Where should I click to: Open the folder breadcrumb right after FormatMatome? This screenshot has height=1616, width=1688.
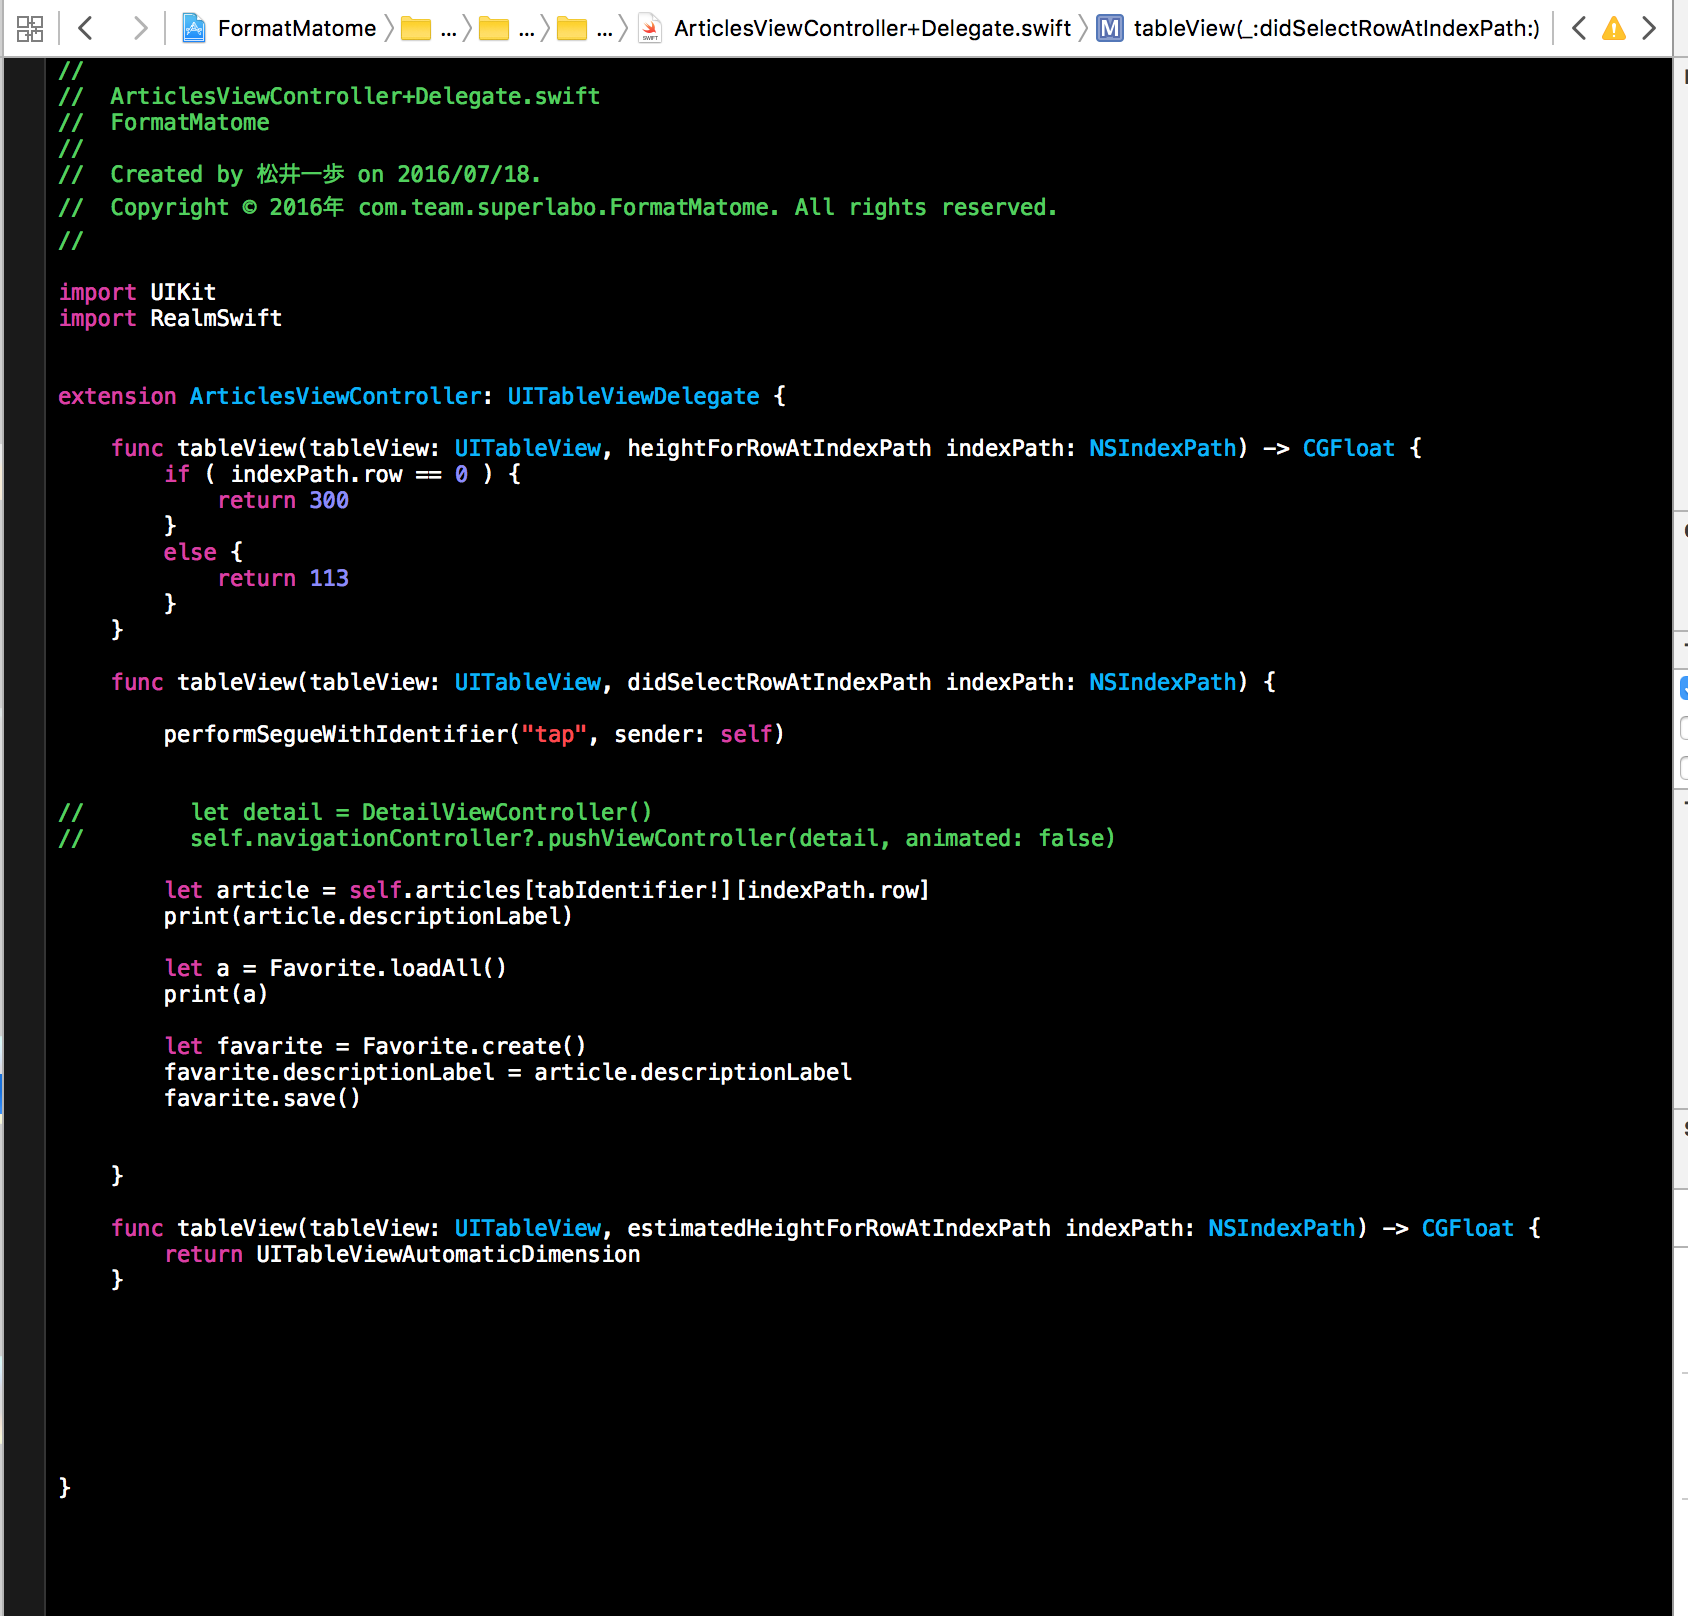pyautogui.click(x=428, y=28)
